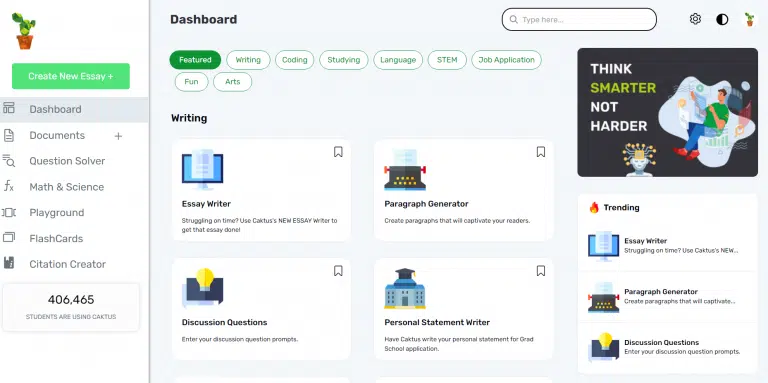768x383 pixels.
Task: Open settings gear icon in header
Action: 695,19
